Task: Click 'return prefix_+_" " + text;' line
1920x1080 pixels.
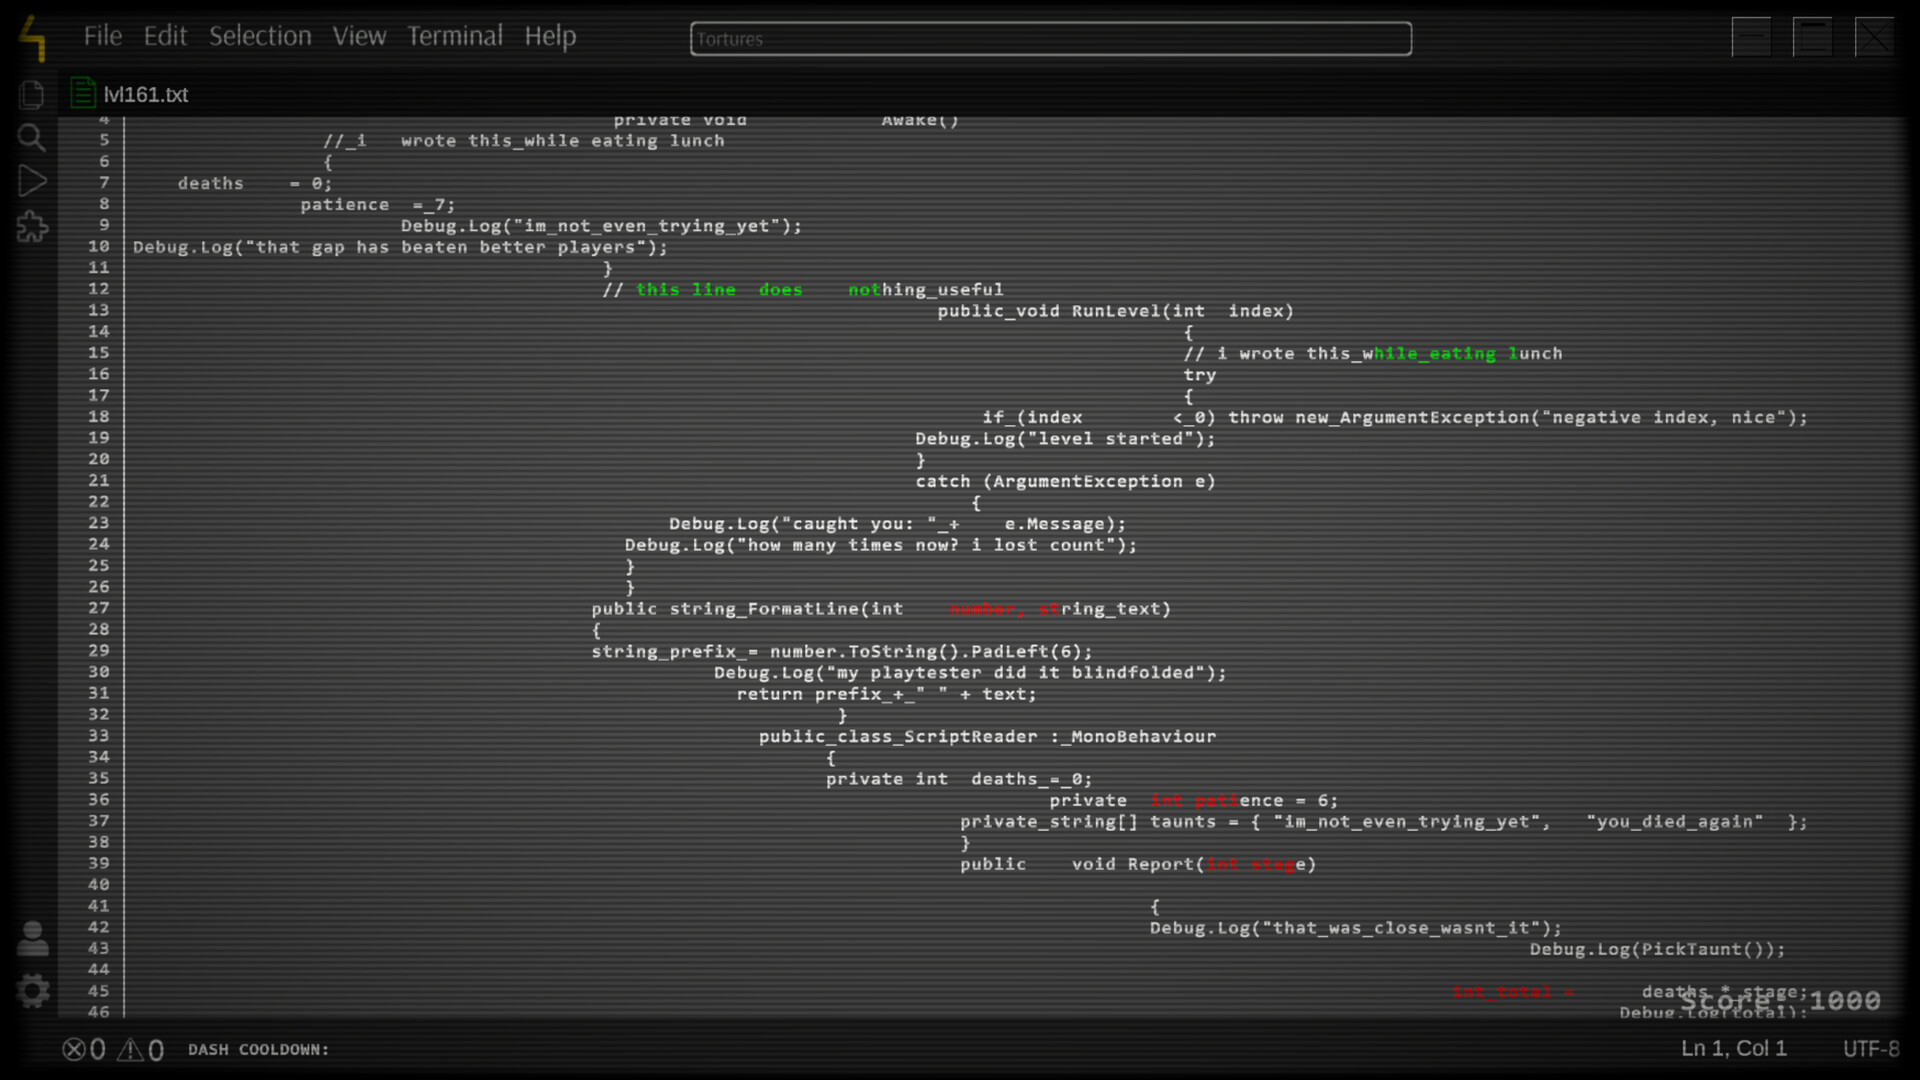Action: tap(887, 694)
